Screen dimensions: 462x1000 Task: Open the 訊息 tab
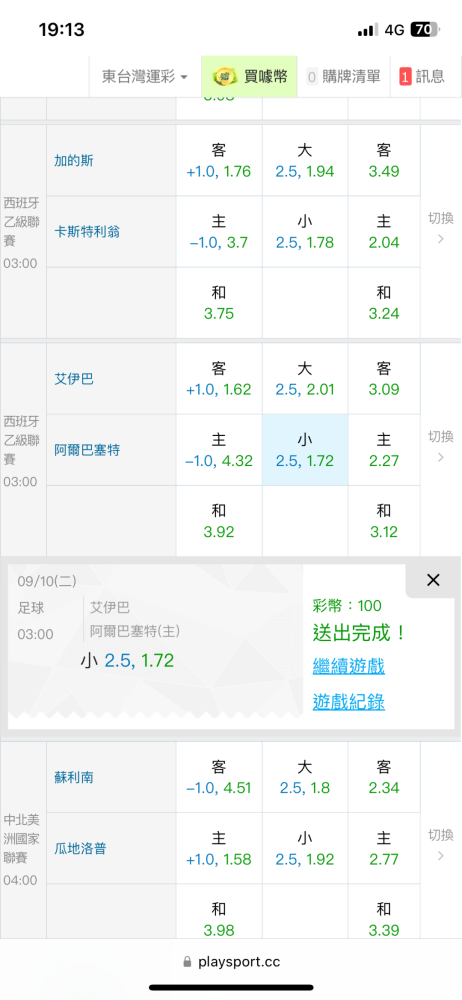coord(422,77)
